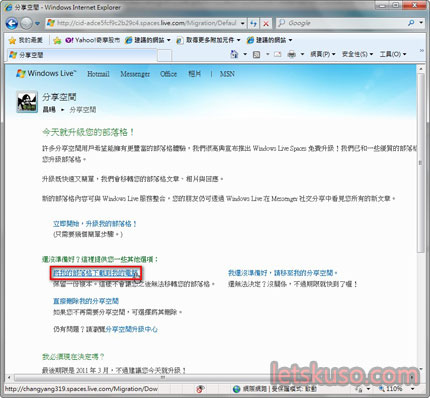430x398 pixels.
Task: Open Office in the Windows Live header
Action: point(168,74)
